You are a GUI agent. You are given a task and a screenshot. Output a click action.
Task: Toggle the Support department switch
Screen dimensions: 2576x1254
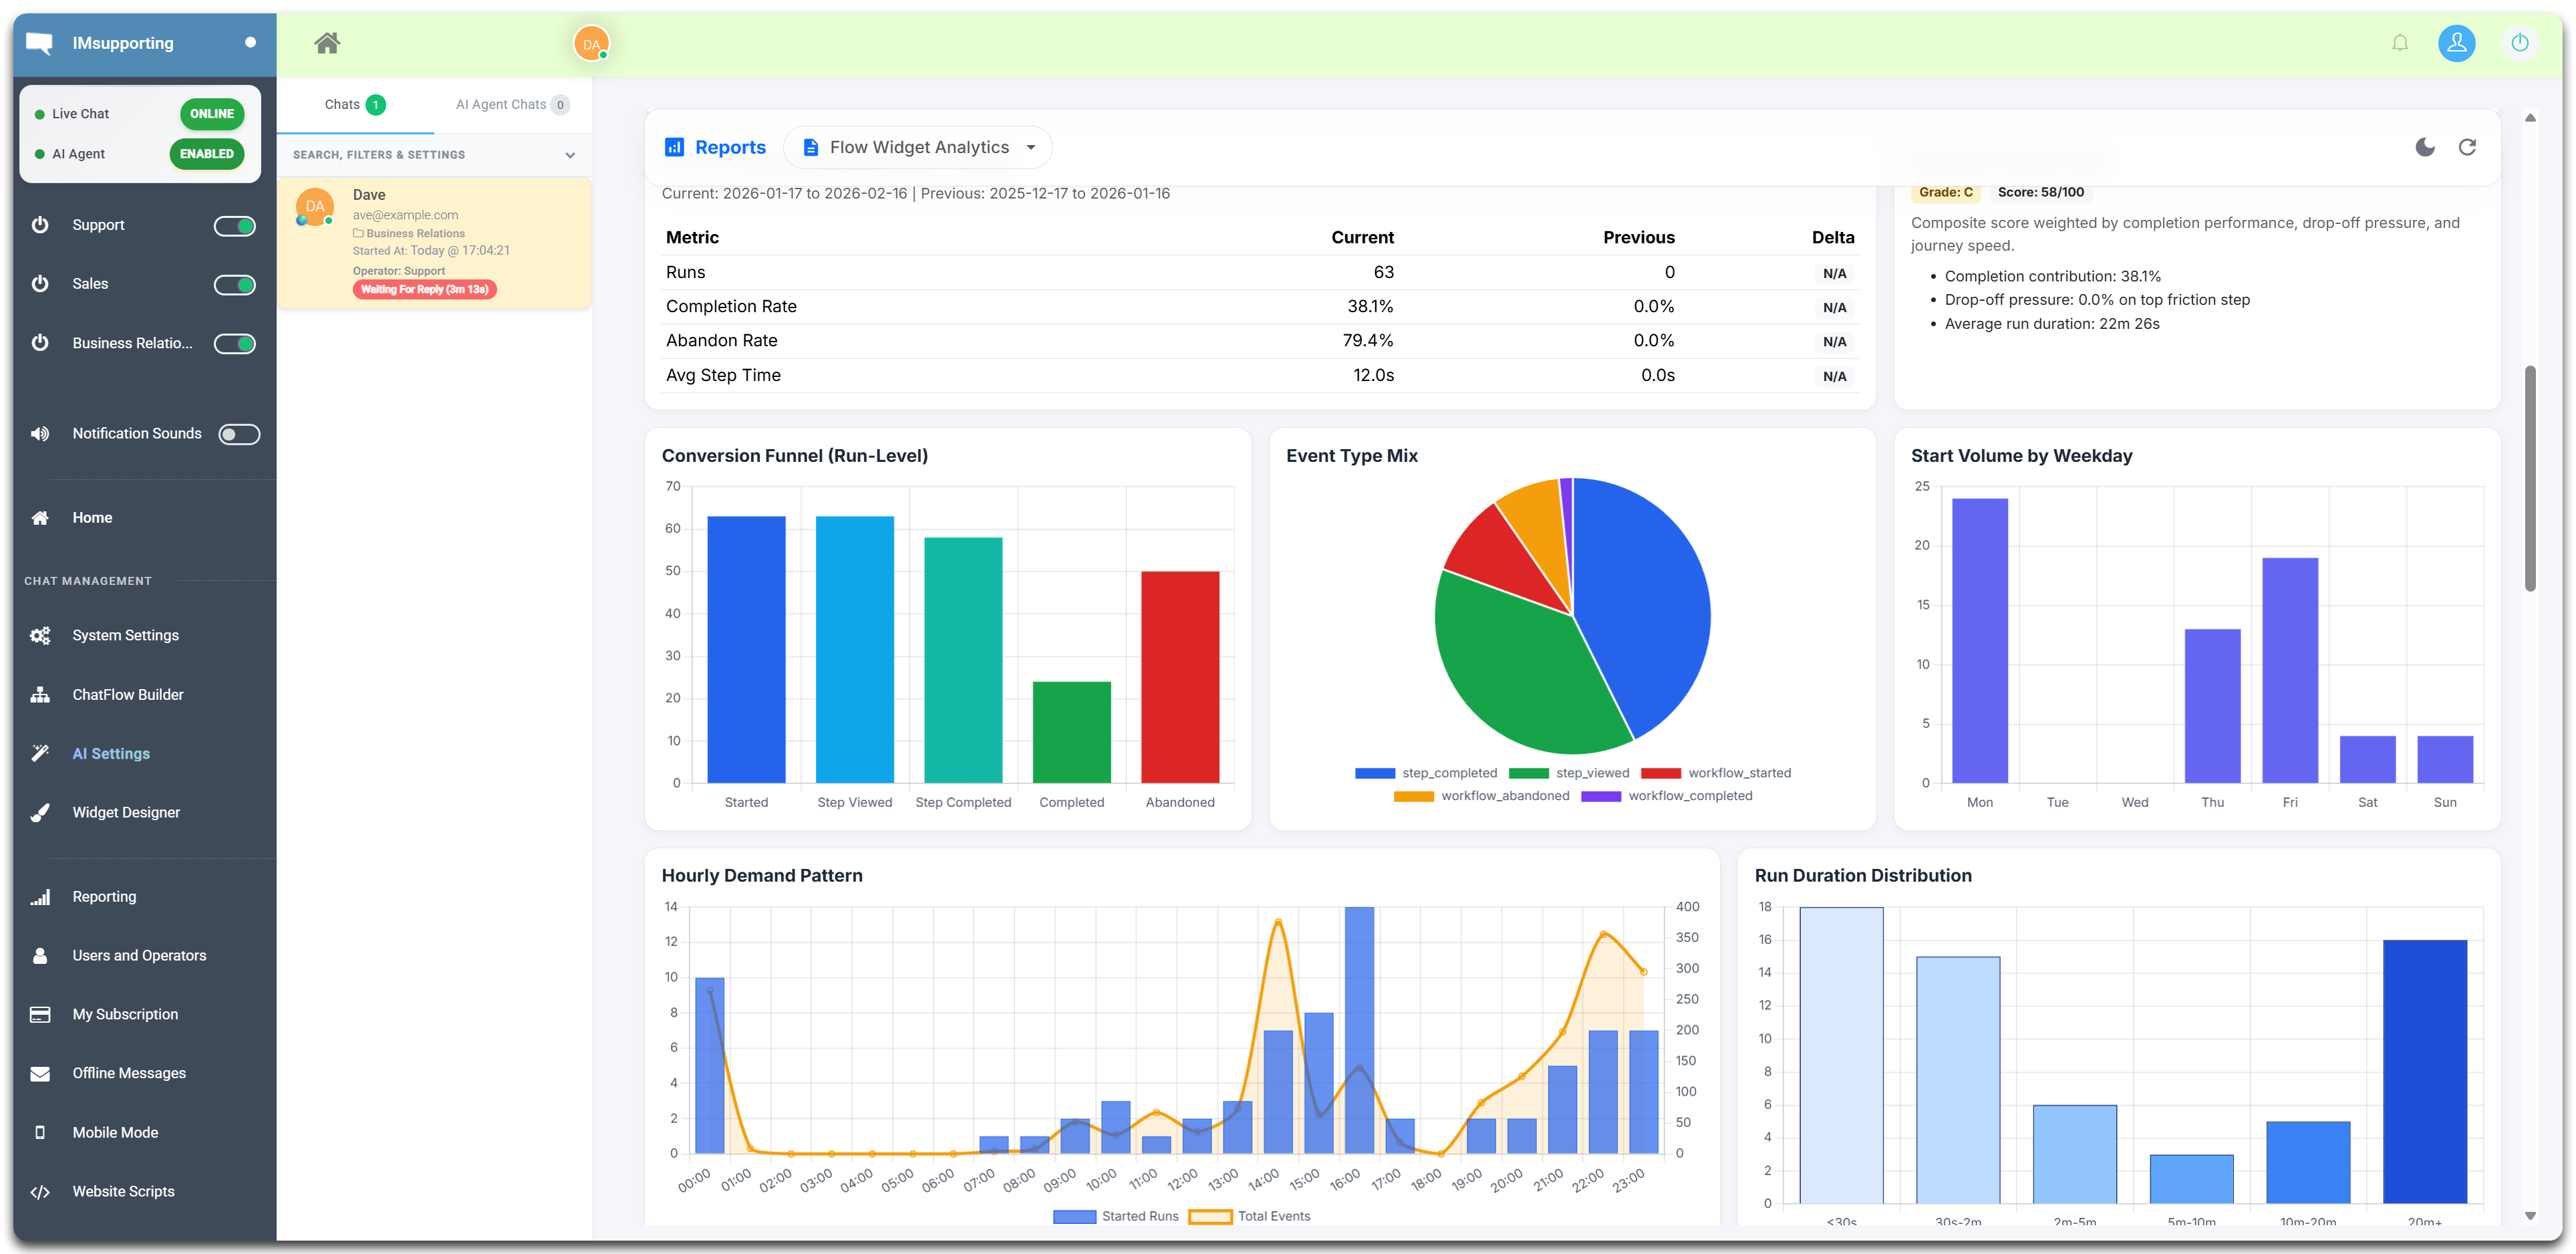point(235,226)
